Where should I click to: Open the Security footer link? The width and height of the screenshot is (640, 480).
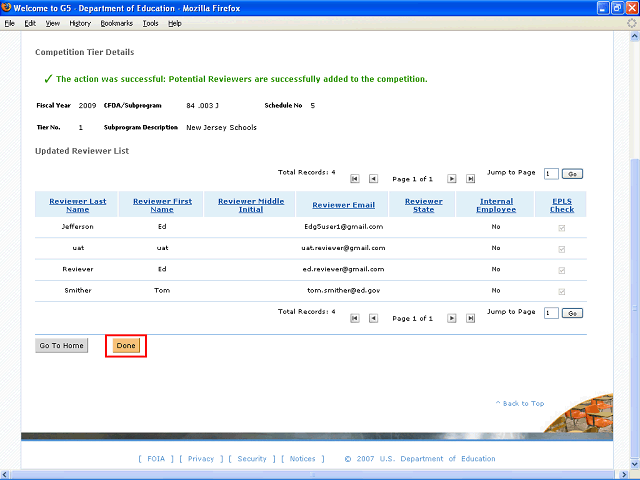click(x=252, y=459)
